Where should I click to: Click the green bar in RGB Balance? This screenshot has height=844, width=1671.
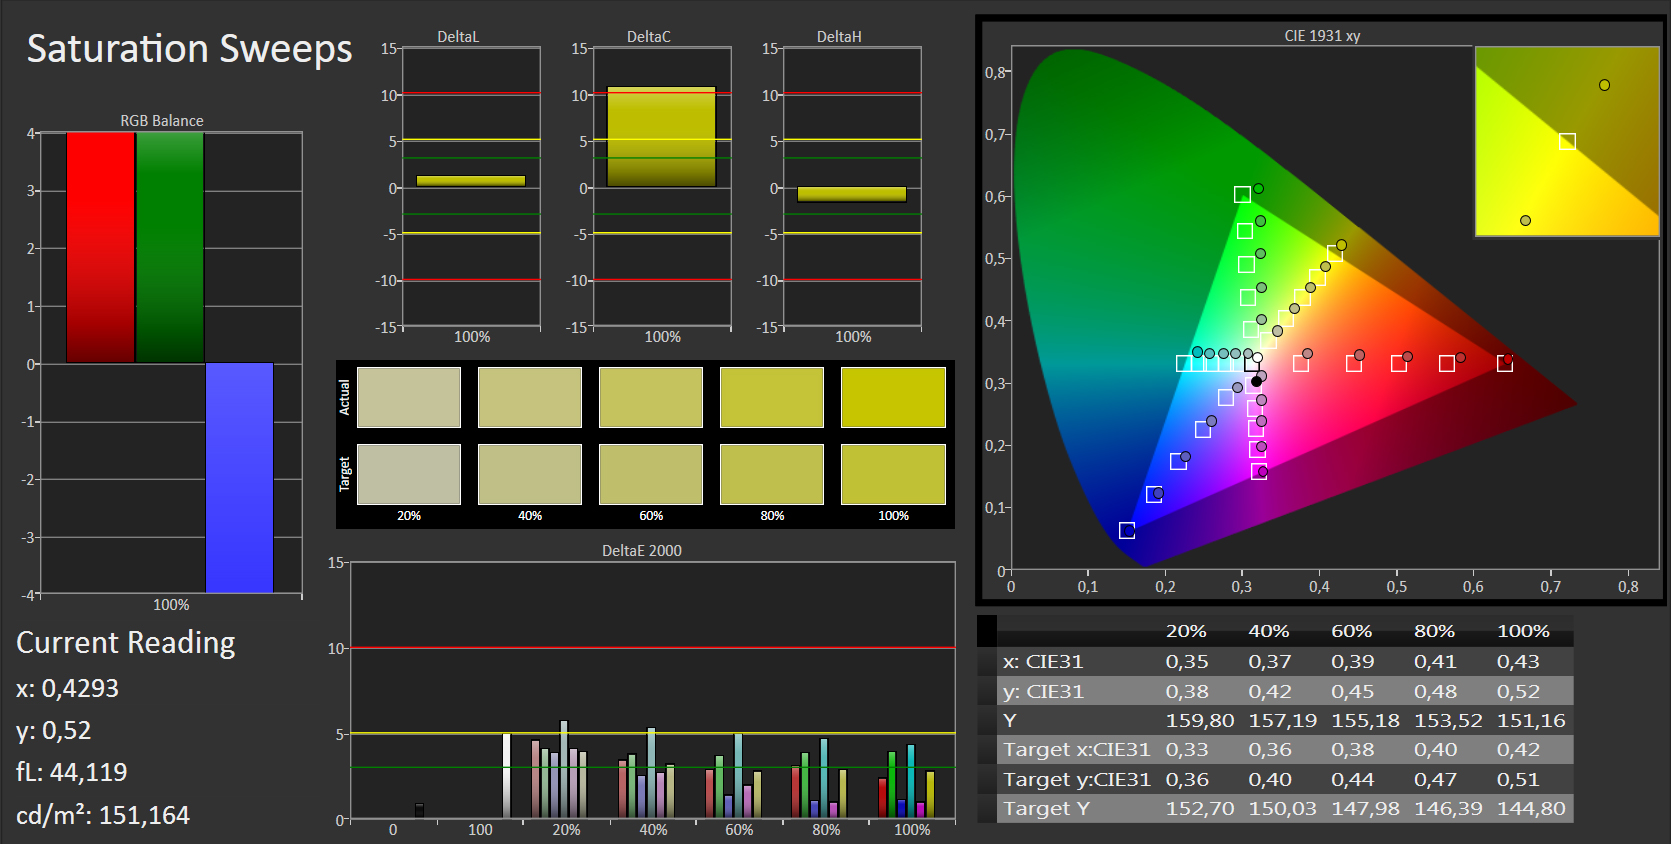[x=170, y=248]
